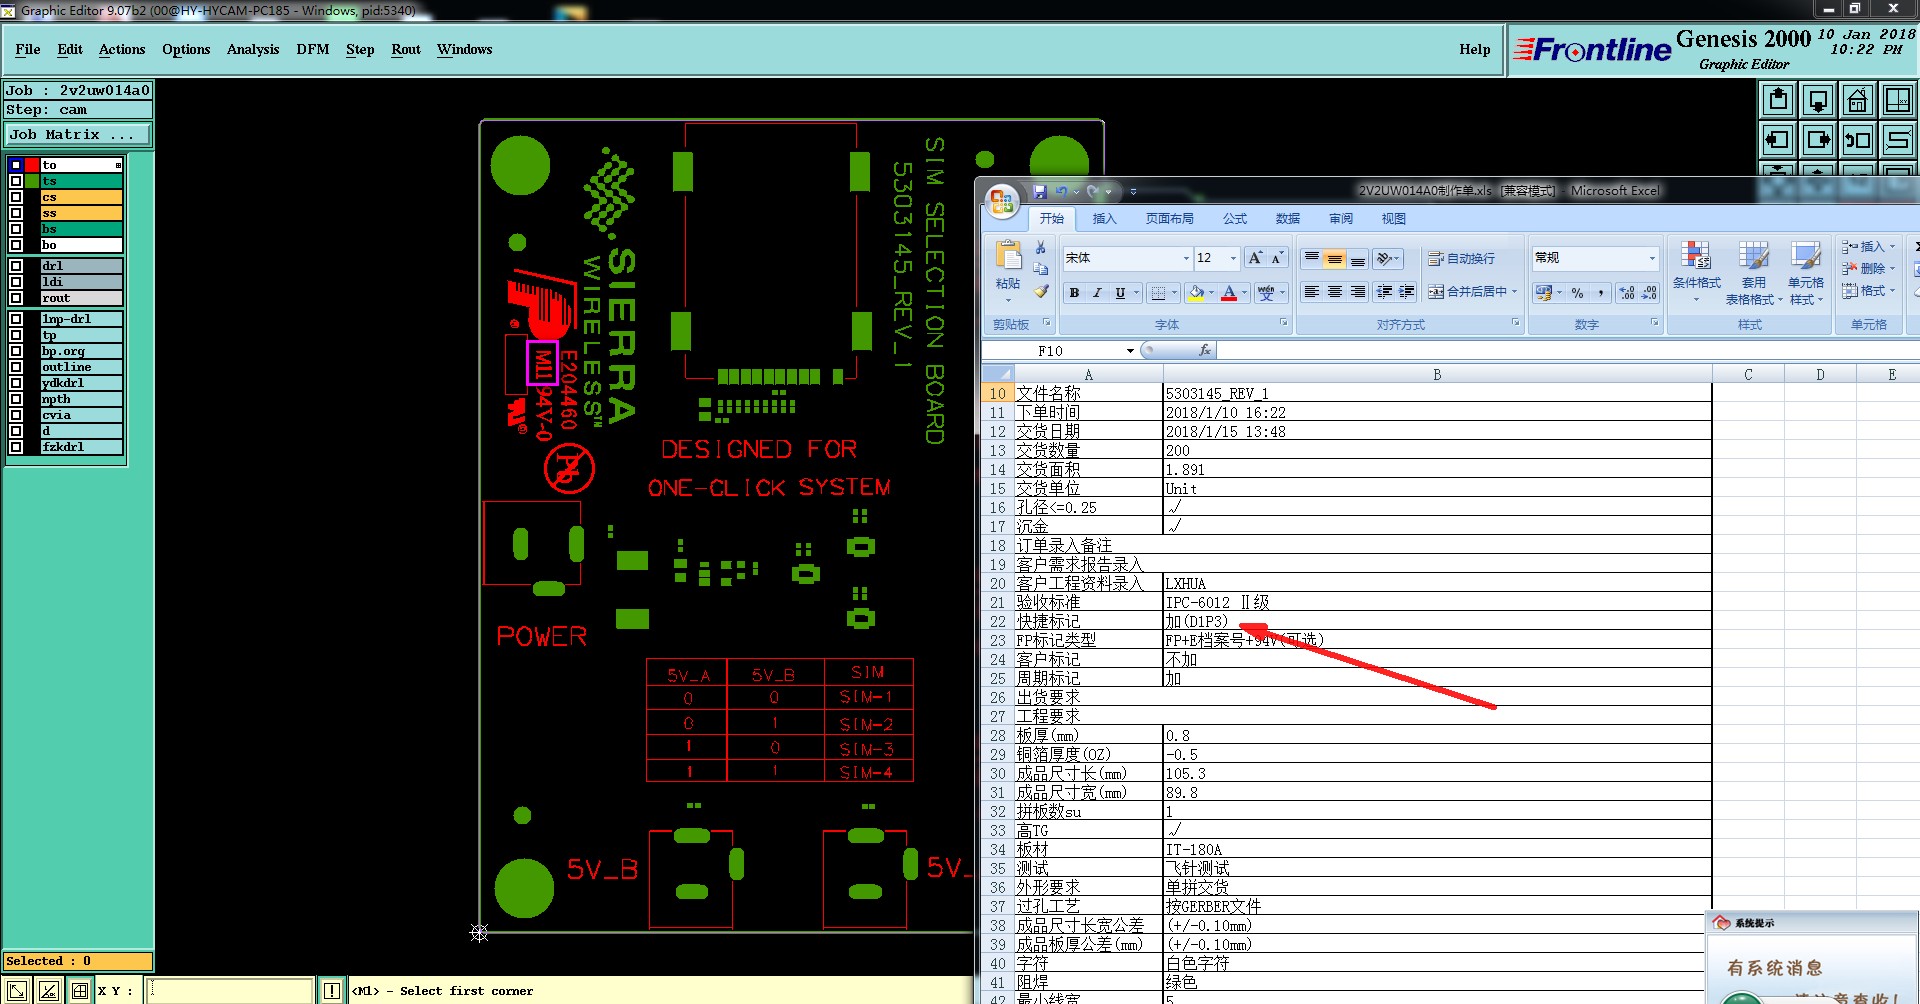Click the previous view undo-zoom icon
Screen dimensions: 1920x1004
click(x=1858, y=140)
